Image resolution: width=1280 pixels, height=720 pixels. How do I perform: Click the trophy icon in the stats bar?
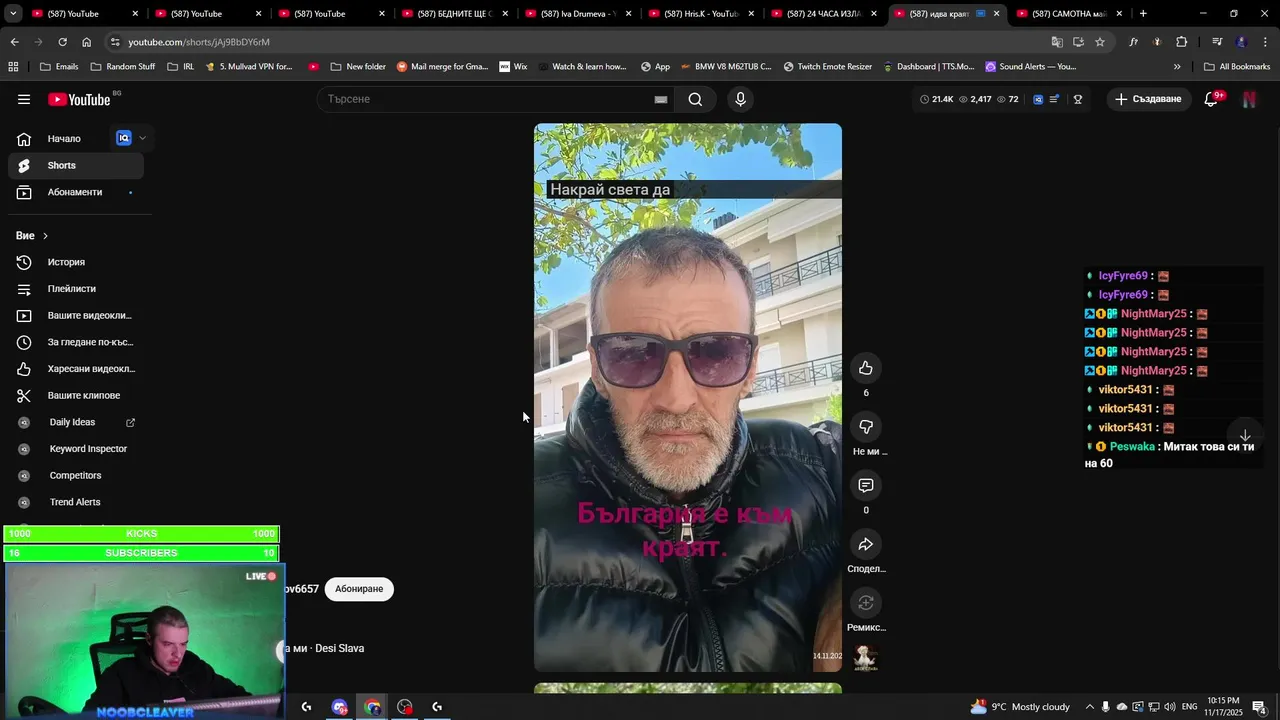1078,99
